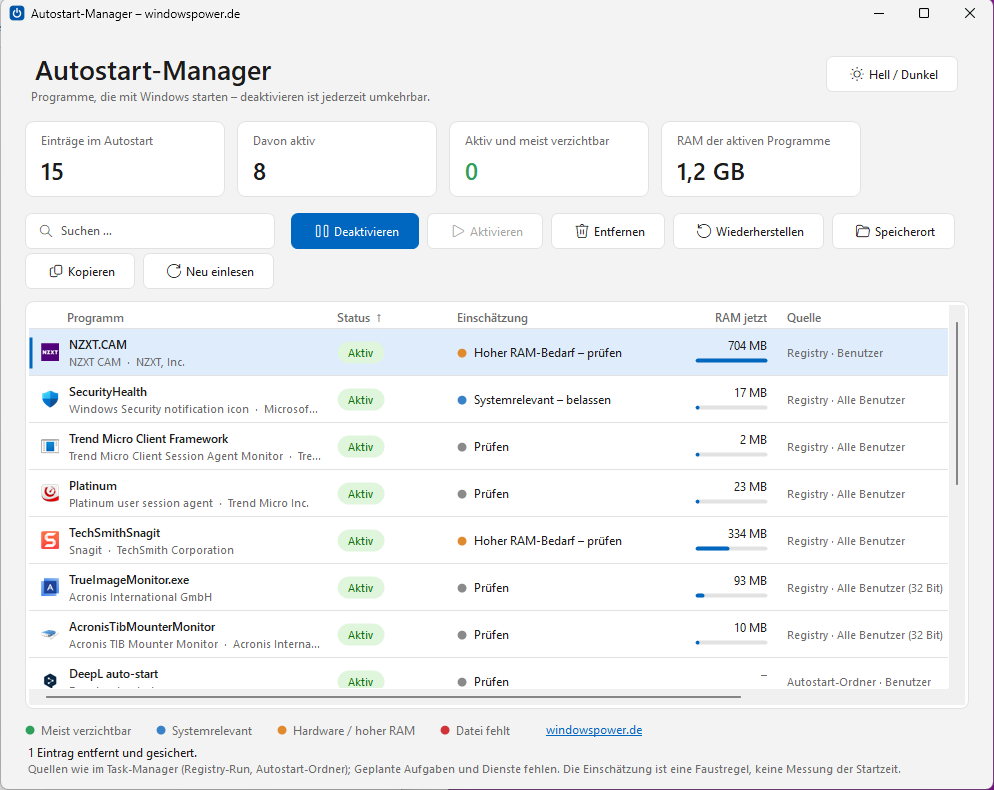Click the Aktivieren button
Screen dimensions: 994x790
coord(485,231)
